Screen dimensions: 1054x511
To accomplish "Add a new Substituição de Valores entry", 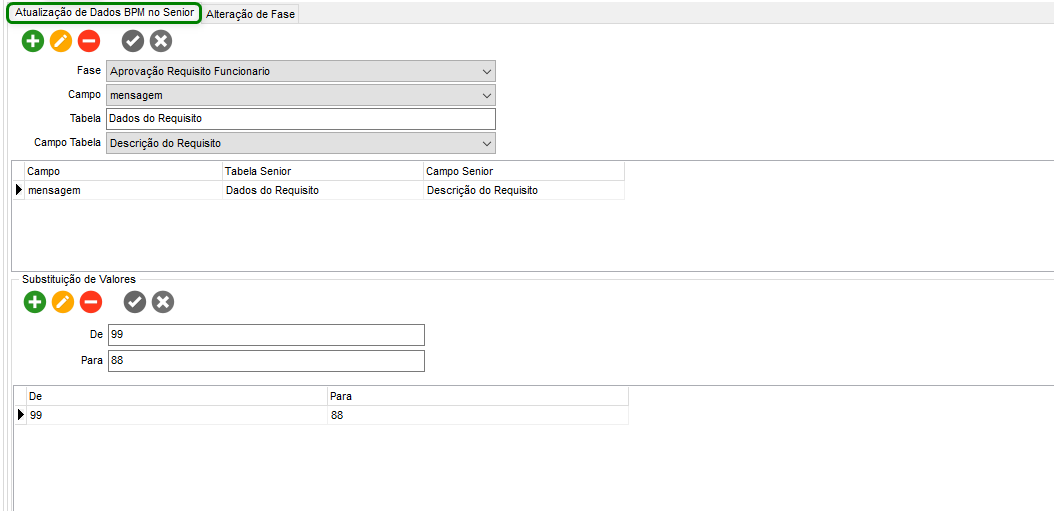I will pyautogui.click(x=35, y=301).
